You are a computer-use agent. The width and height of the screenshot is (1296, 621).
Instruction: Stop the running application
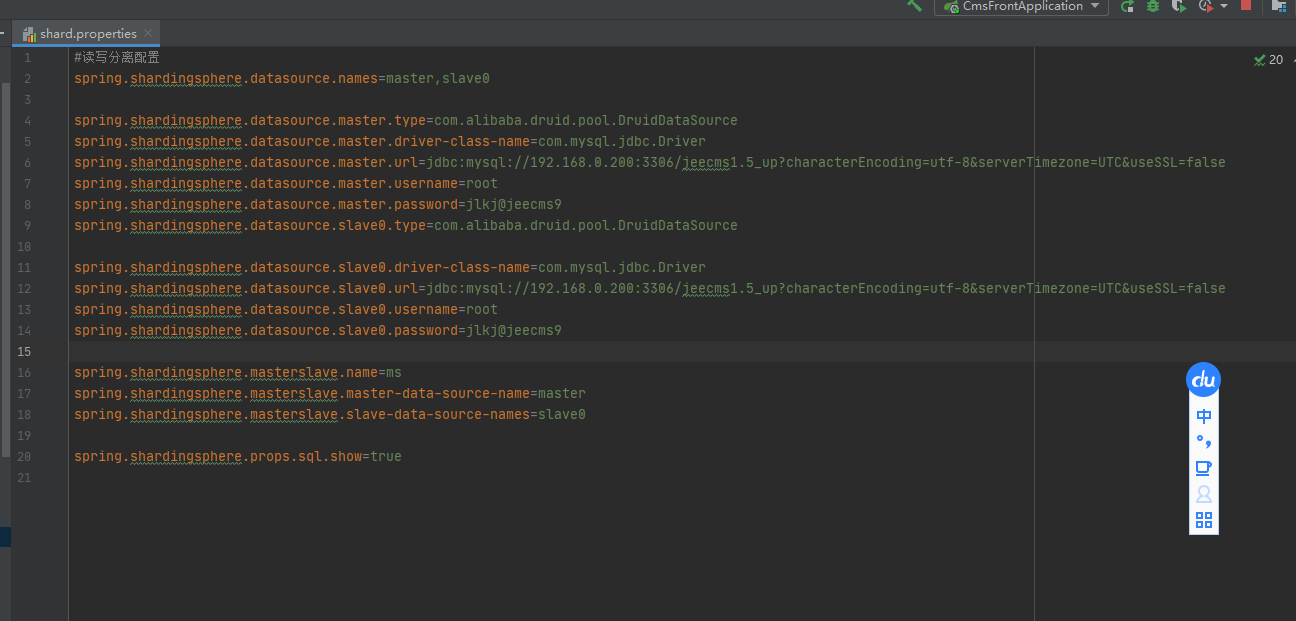coord(1246,5)
